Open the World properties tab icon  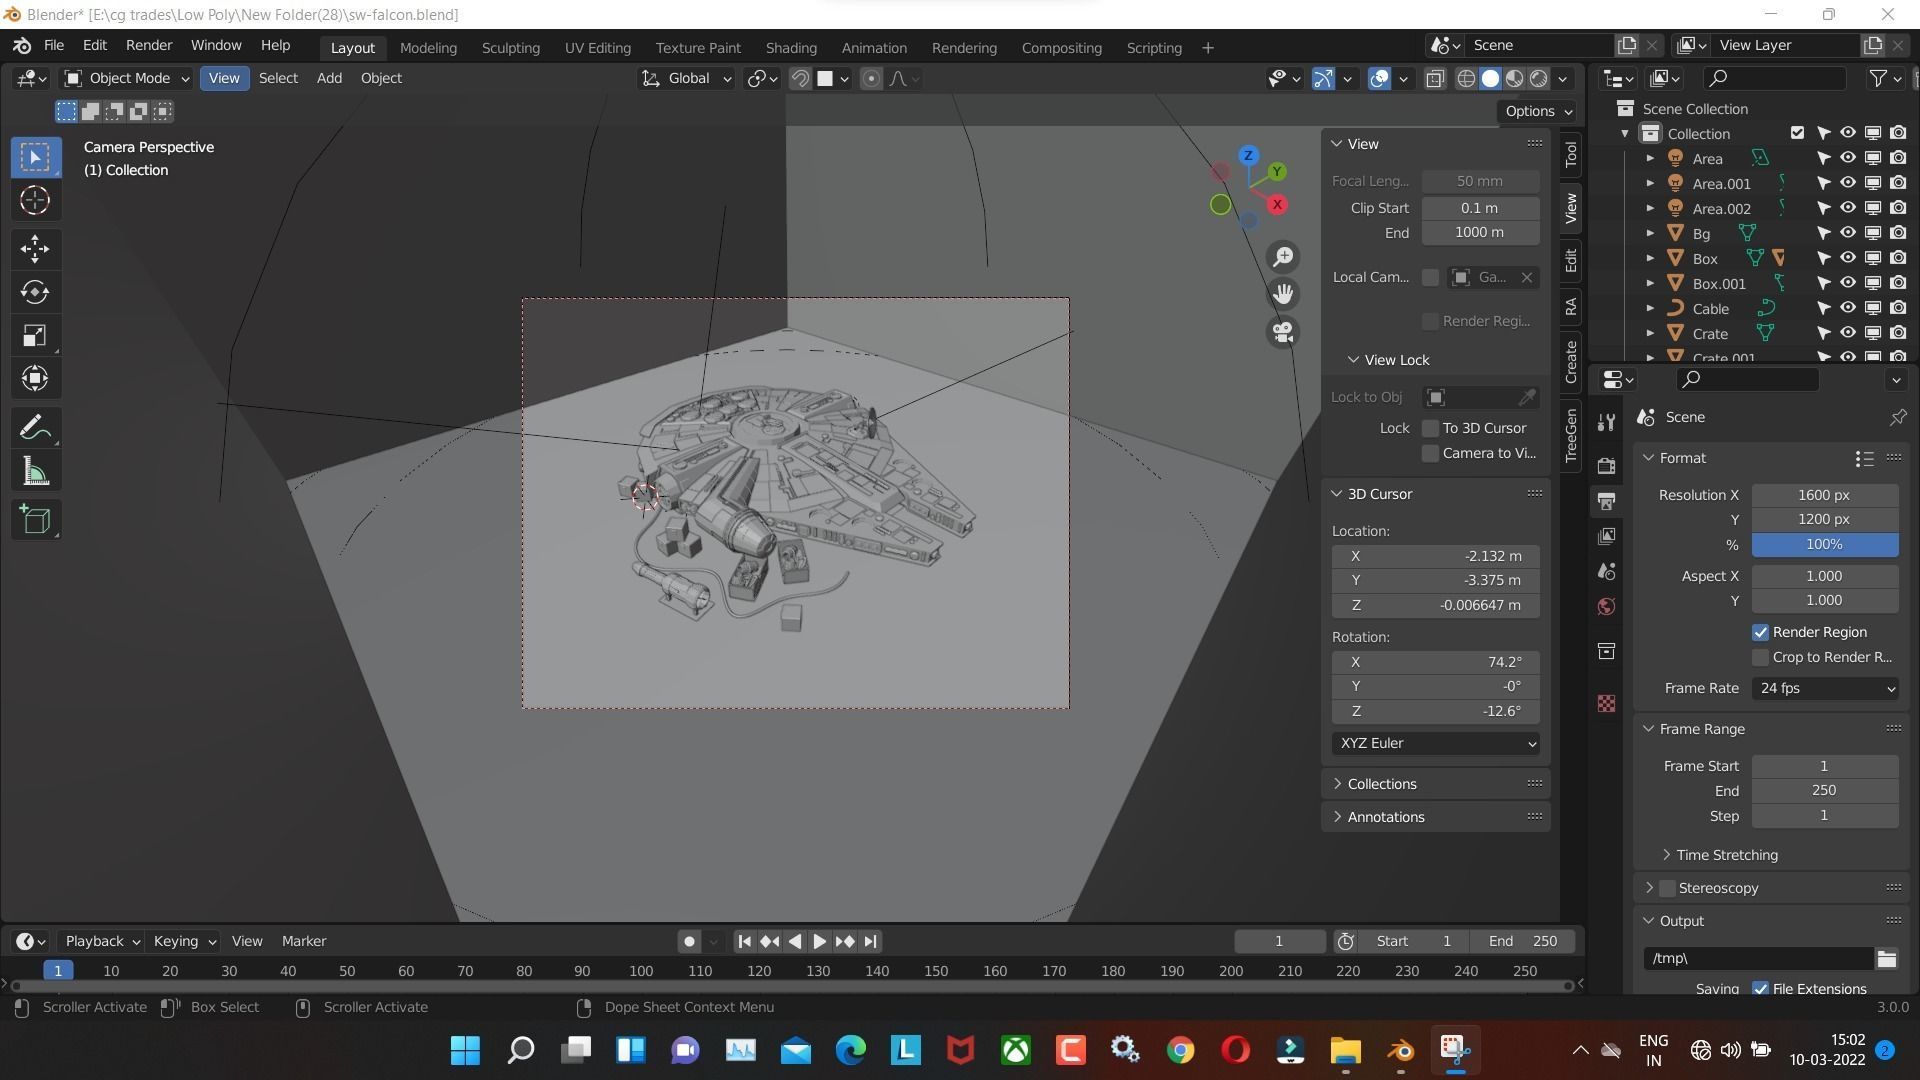(1606, 607)
